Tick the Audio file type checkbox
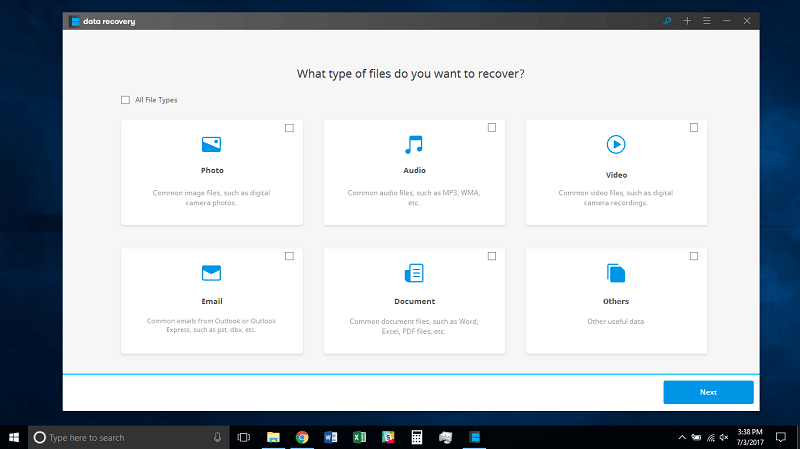 492,128
